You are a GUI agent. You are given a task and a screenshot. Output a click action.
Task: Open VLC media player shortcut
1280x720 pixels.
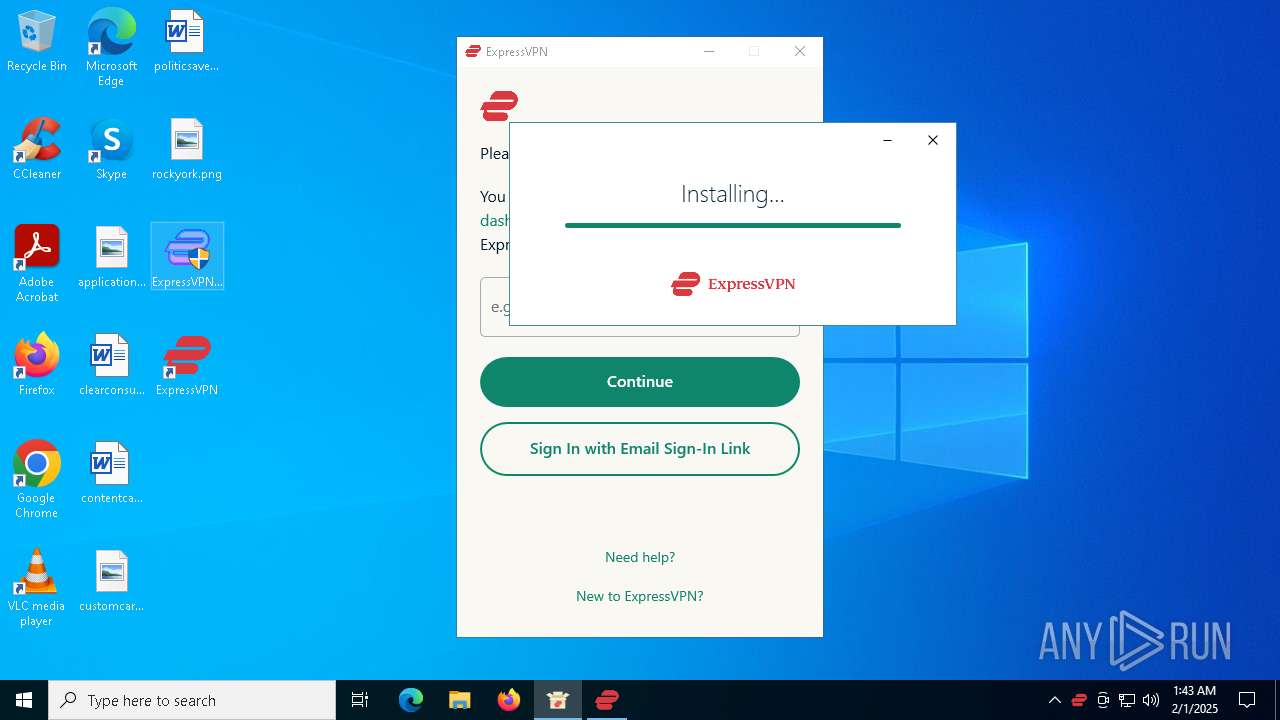tap(37, 588)
